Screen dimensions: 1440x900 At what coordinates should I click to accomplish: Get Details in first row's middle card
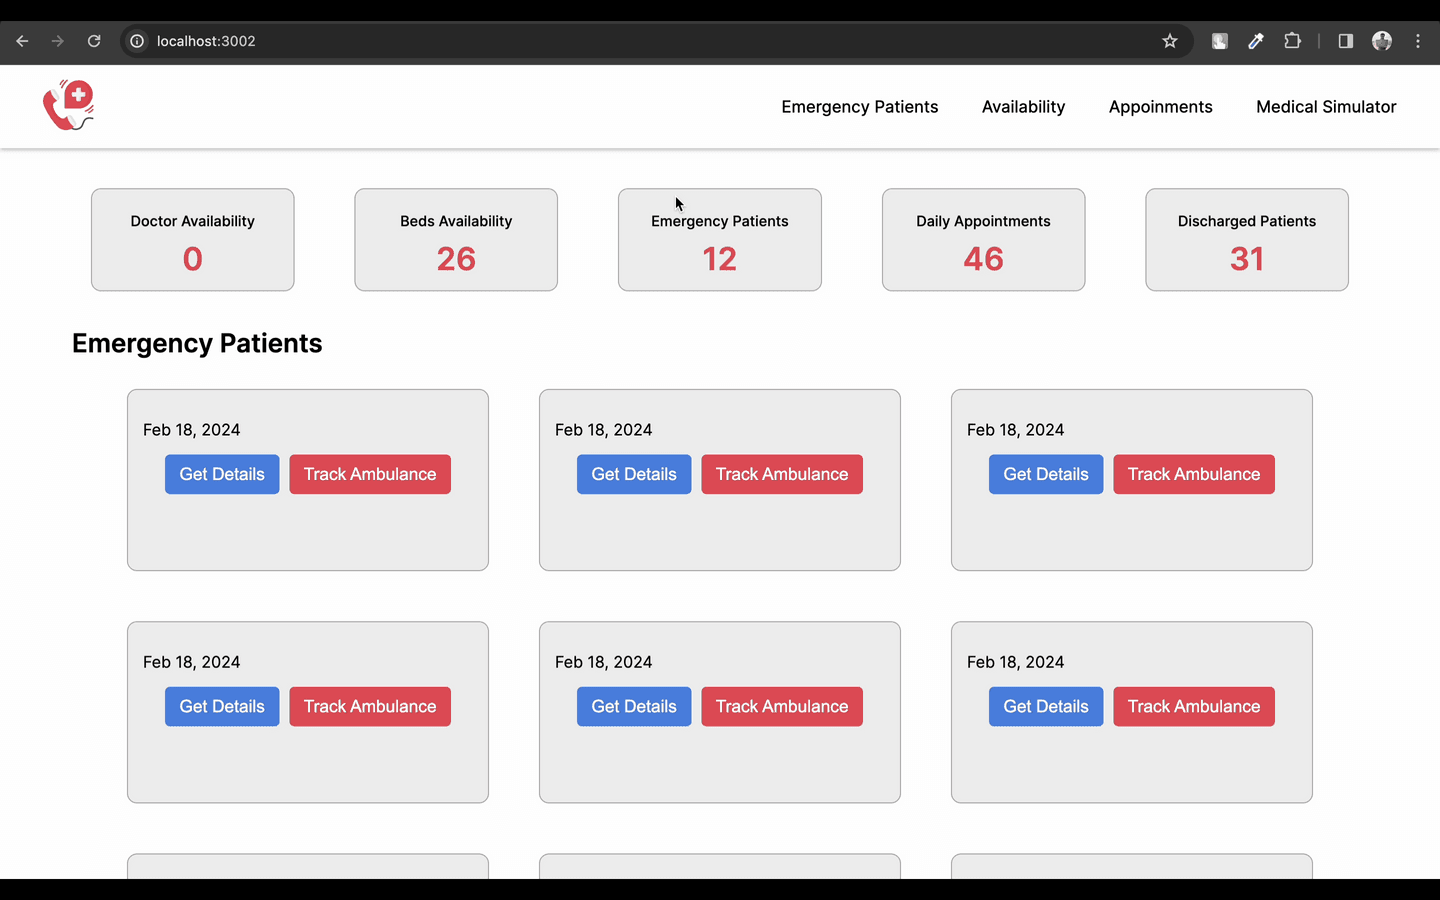[634, 474]
